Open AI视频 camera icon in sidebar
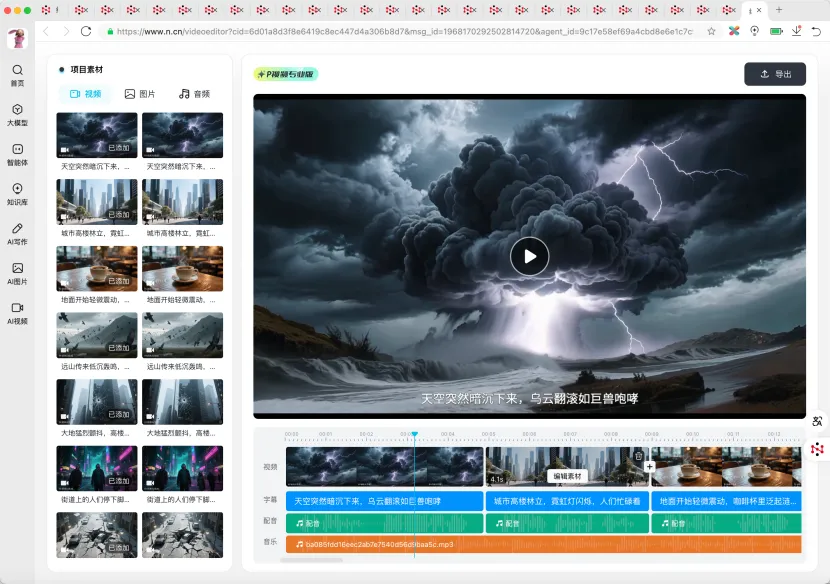The width and height of the screenshot is (830, 584). (17, 308)
